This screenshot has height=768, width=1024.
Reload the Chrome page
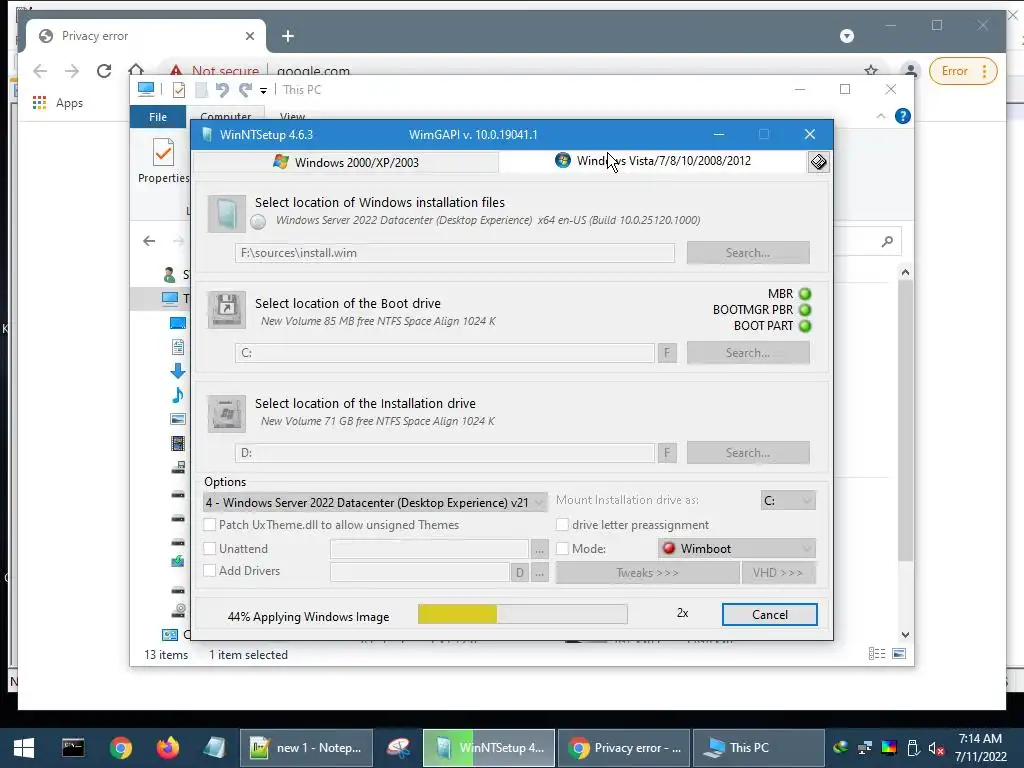(104, 71)
